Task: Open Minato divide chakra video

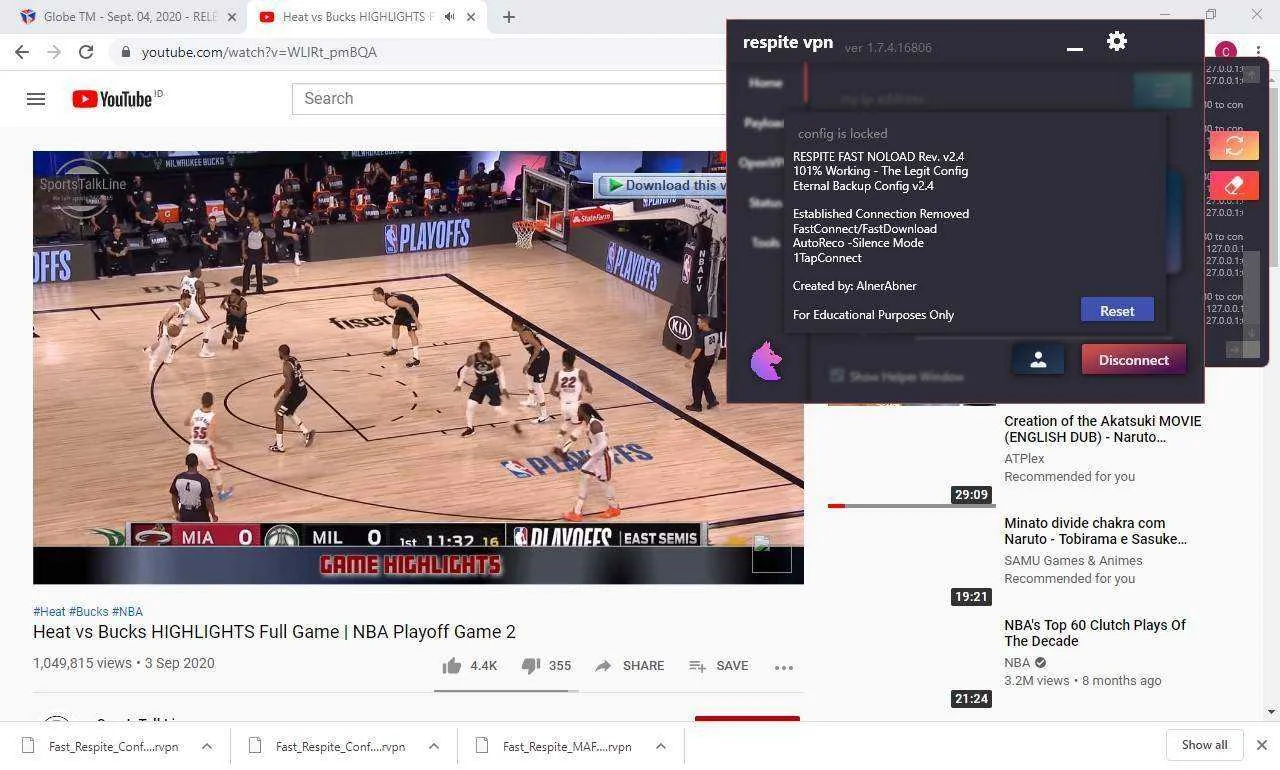Action: (x=1095, y=531)
